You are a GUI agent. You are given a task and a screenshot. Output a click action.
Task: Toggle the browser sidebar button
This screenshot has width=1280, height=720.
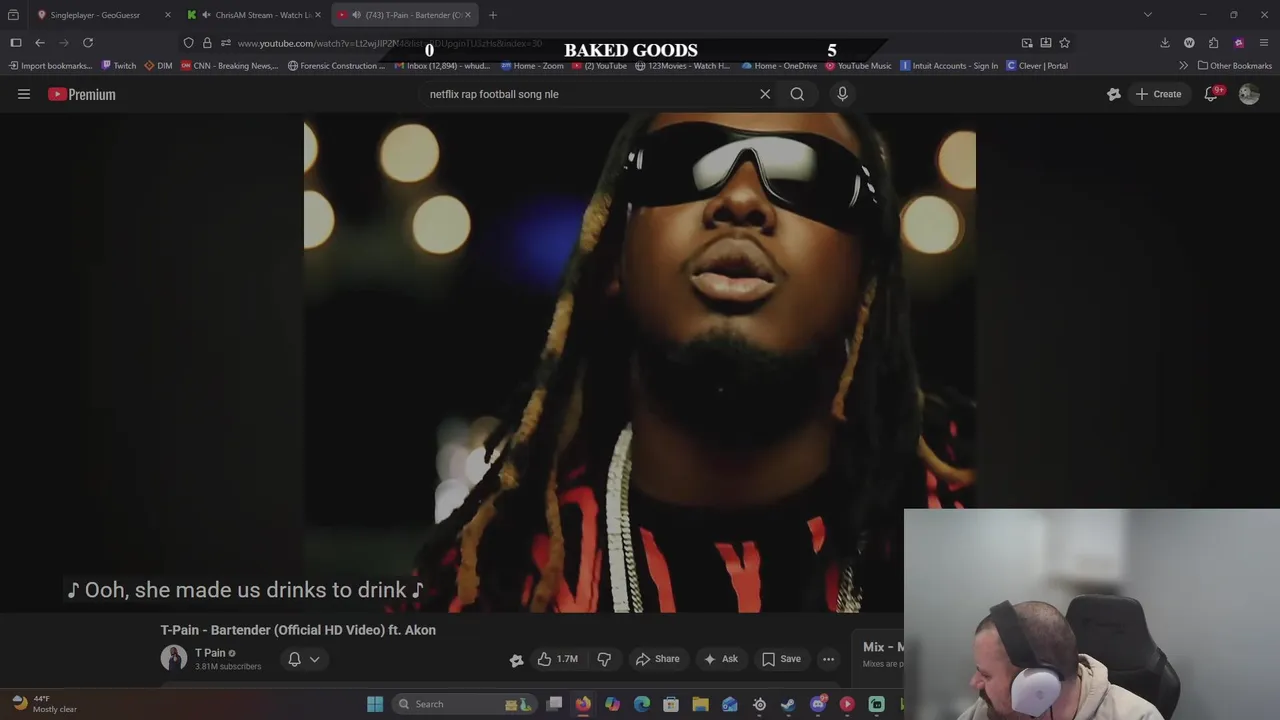pos(16,43)
